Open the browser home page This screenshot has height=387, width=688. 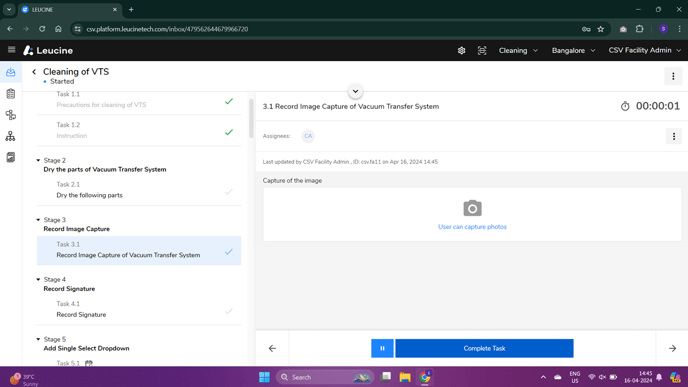click(x=58, y=29)
